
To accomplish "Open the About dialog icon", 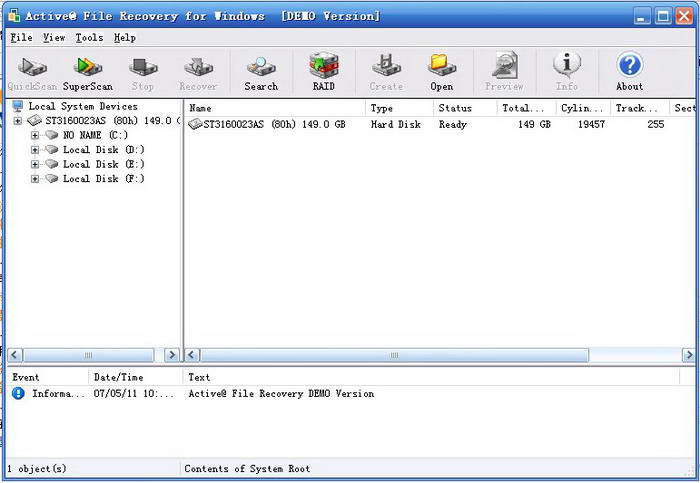I will 629,65.
